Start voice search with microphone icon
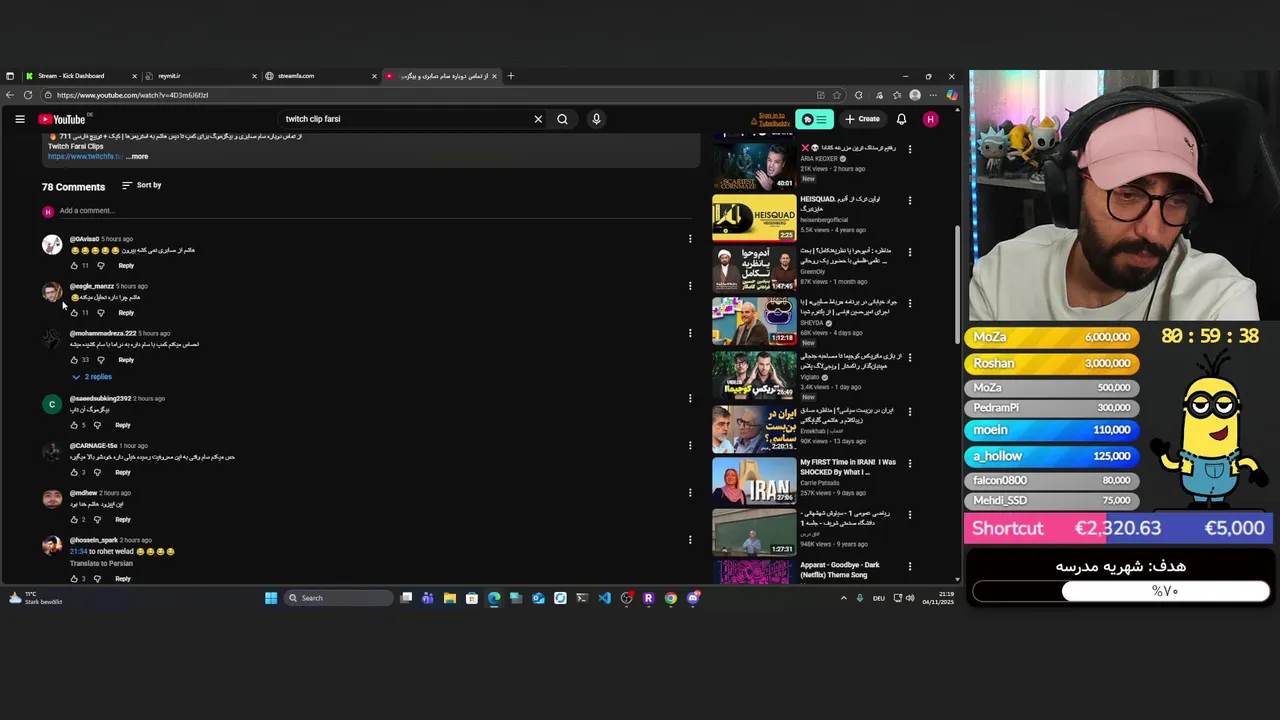The width and height of the screenshot is (1280, 720). point(596,119)
